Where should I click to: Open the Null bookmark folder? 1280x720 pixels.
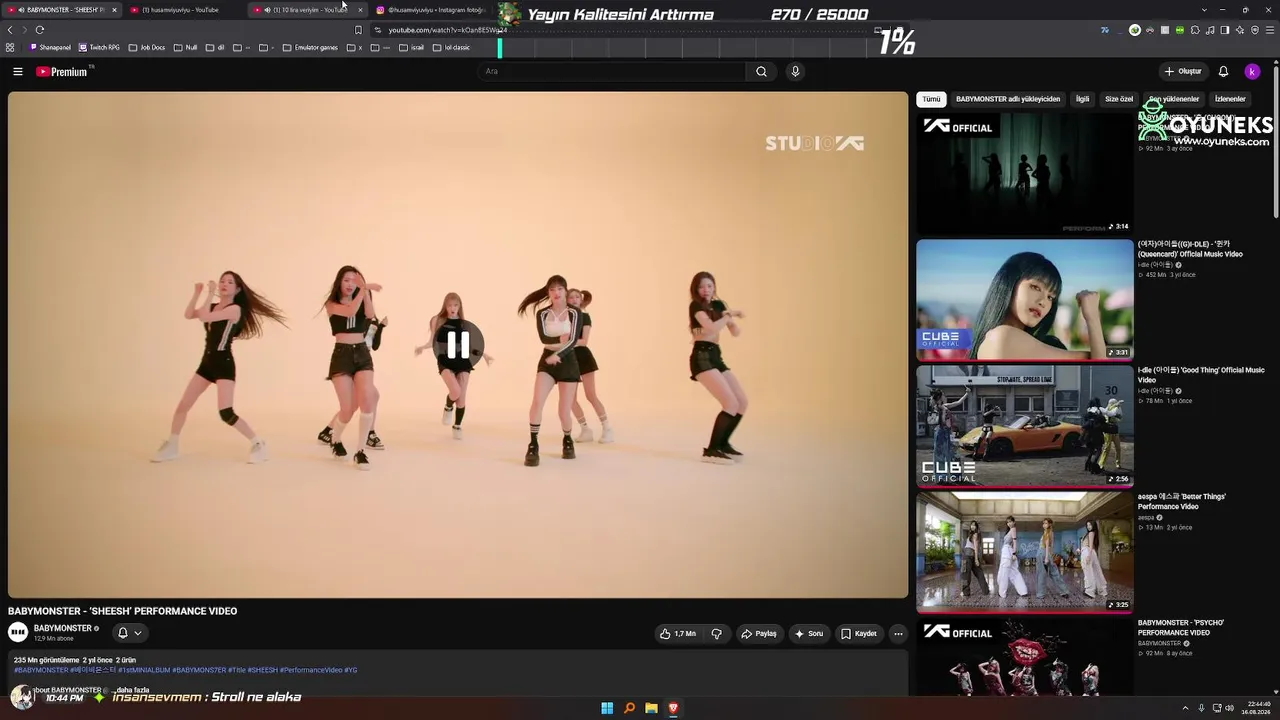click(185, 47)
